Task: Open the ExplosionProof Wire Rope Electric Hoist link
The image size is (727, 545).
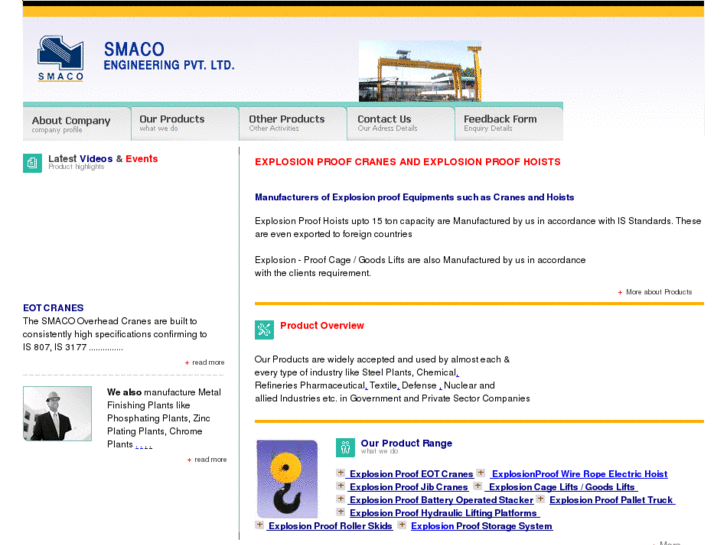Action: [580, 474]
